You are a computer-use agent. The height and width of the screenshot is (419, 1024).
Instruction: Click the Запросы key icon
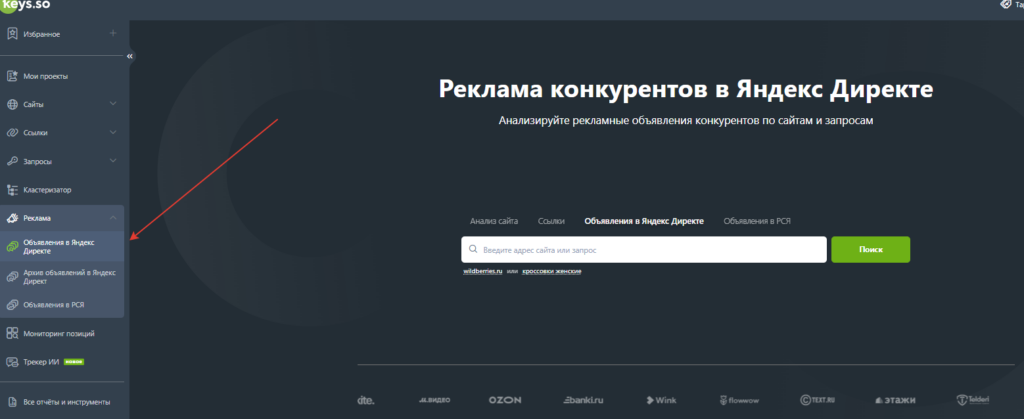[12, 161]
